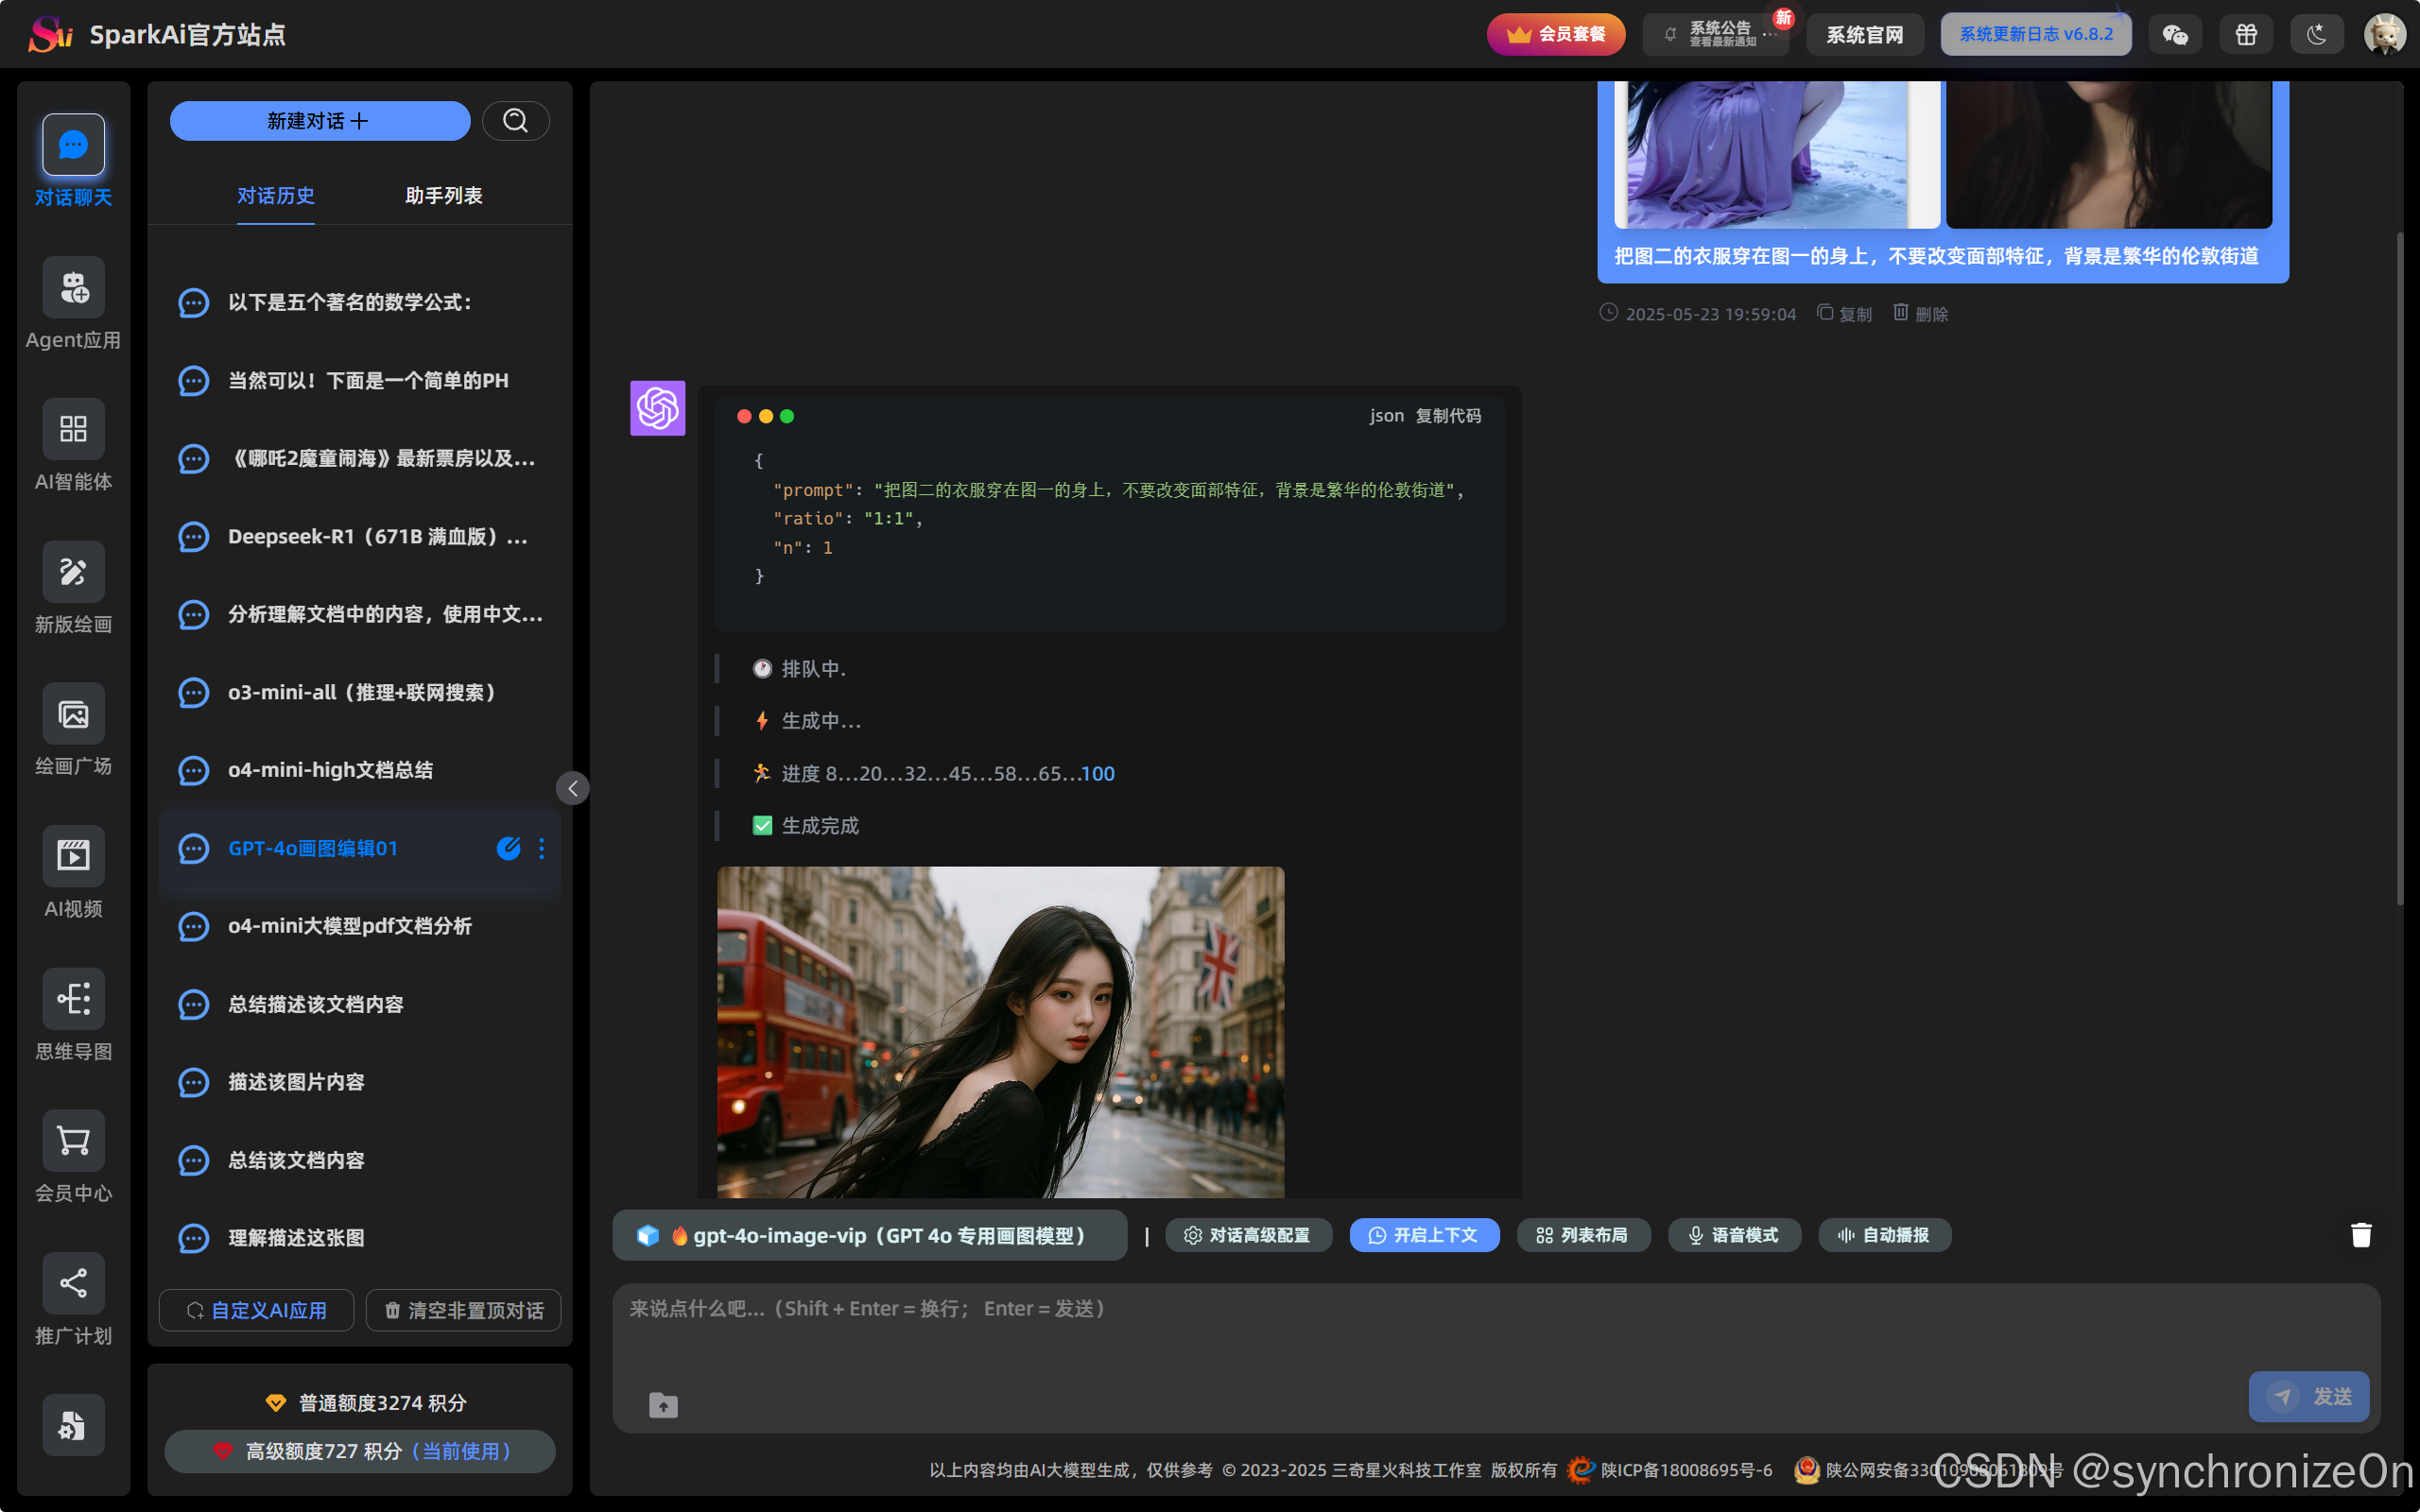The image size is (2420, 1512).
Task: Open the mind map sidebar icon
Action: pyautogui.click(x=73, y=999)
